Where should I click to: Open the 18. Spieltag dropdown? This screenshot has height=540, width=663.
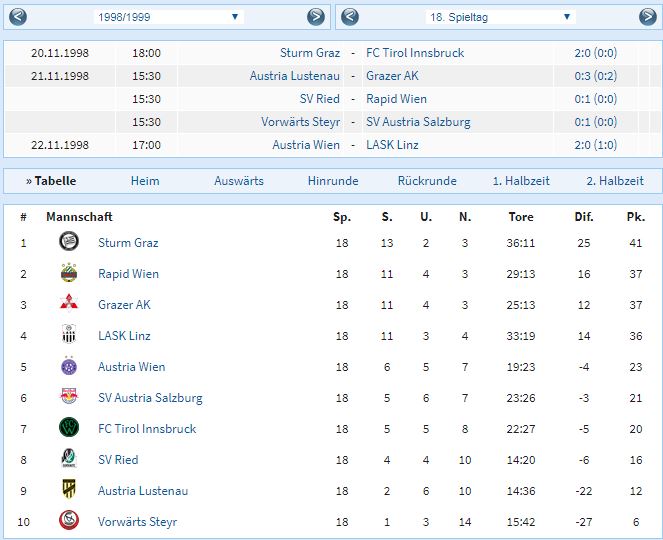(500, 17)
